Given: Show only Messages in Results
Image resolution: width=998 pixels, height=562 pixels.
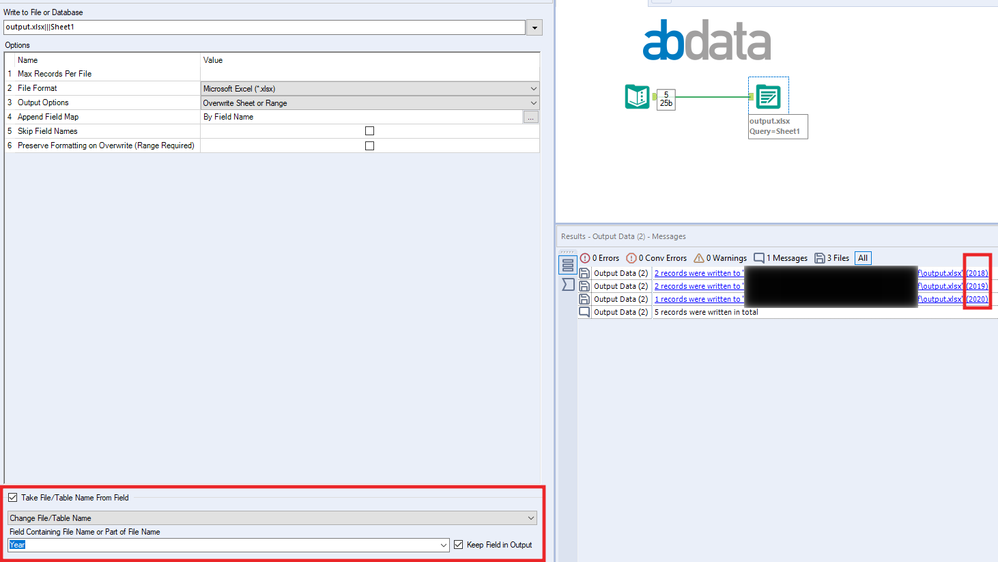Looking at the screenshot, I should coord(780,258).
